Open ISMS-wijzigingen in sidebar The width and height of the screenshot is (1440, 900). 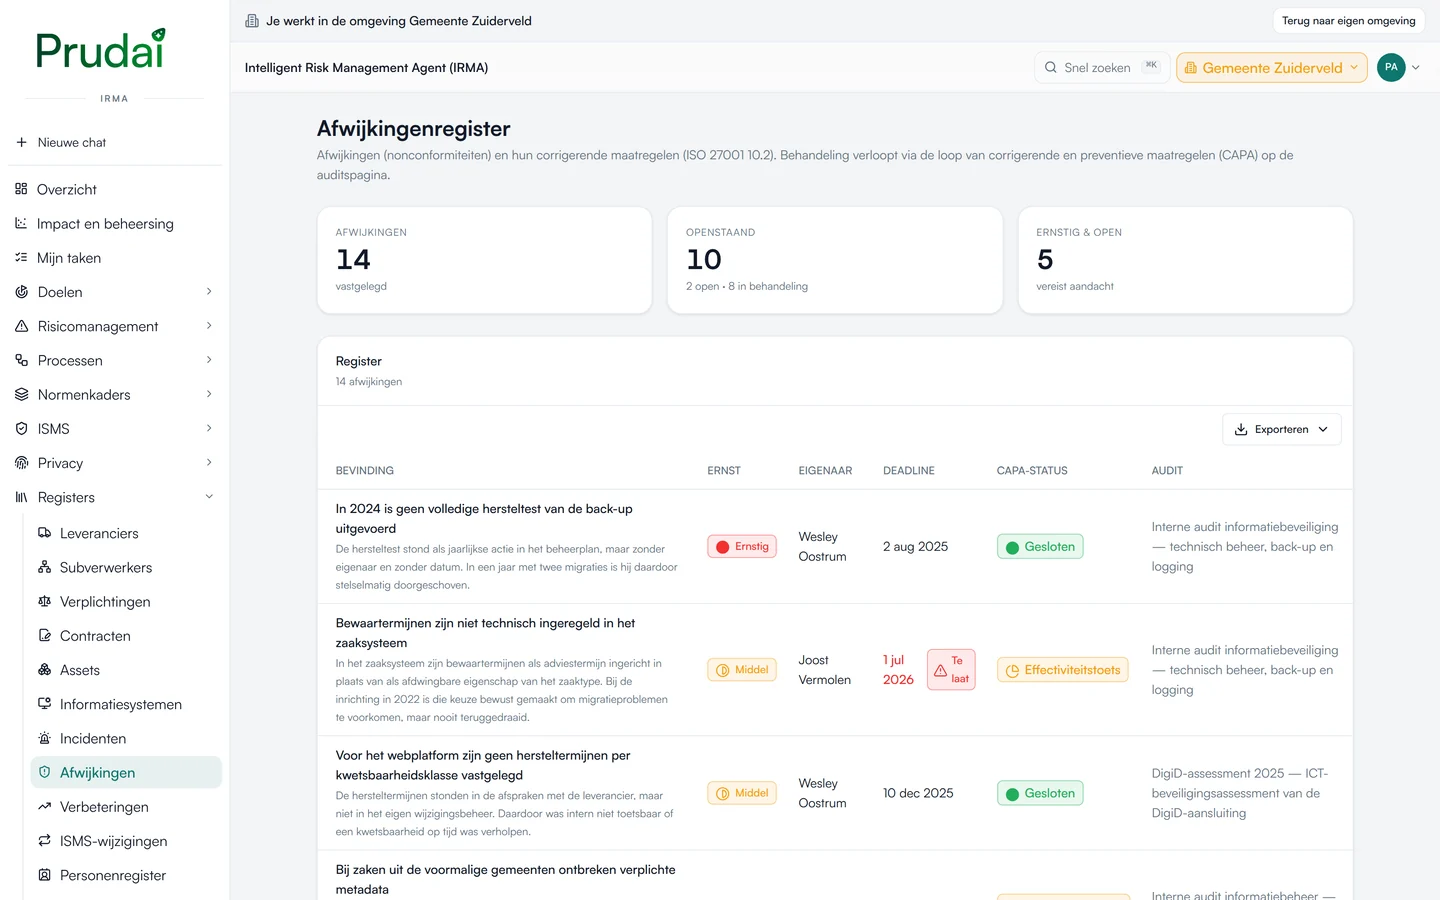pos(126,841)
